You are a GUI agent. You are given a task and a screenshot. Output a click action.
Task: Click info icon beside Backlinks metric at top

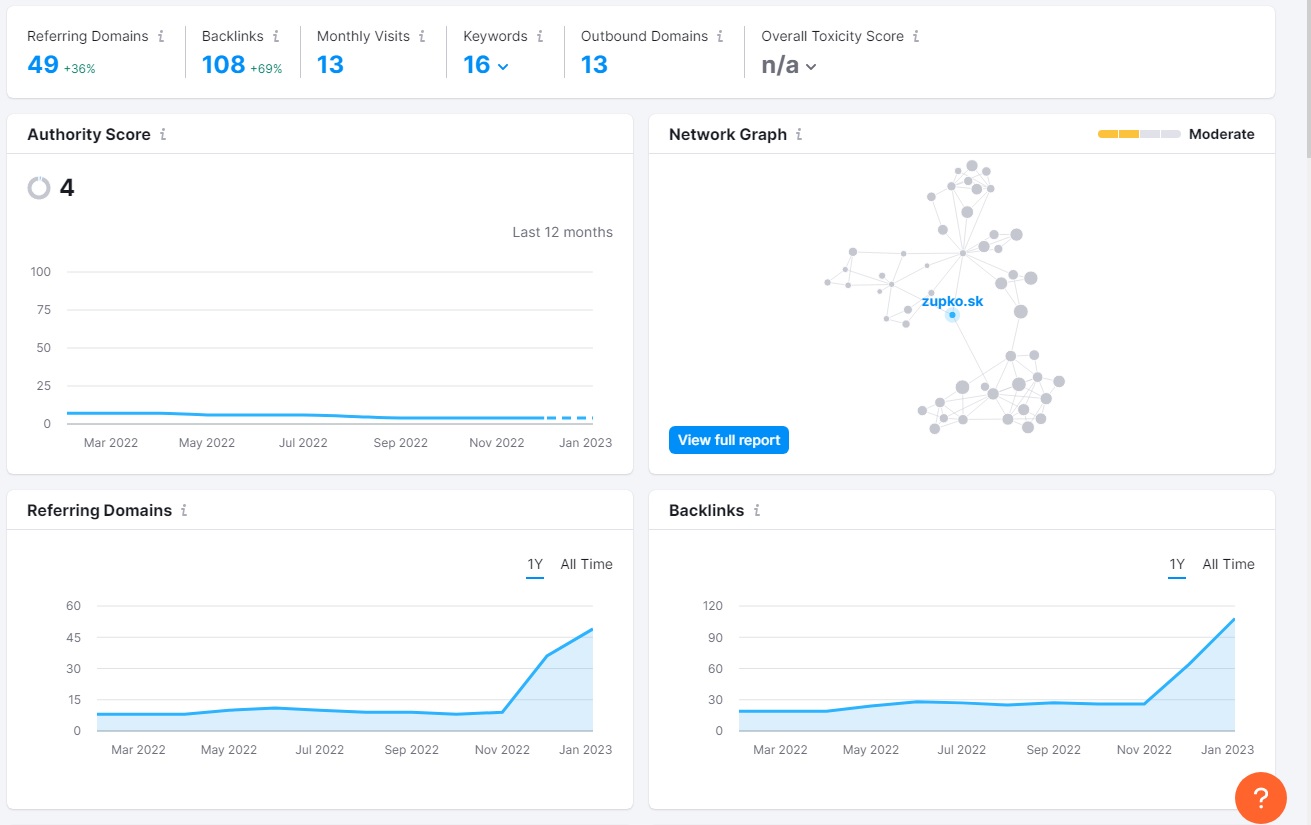pos(276,36)
